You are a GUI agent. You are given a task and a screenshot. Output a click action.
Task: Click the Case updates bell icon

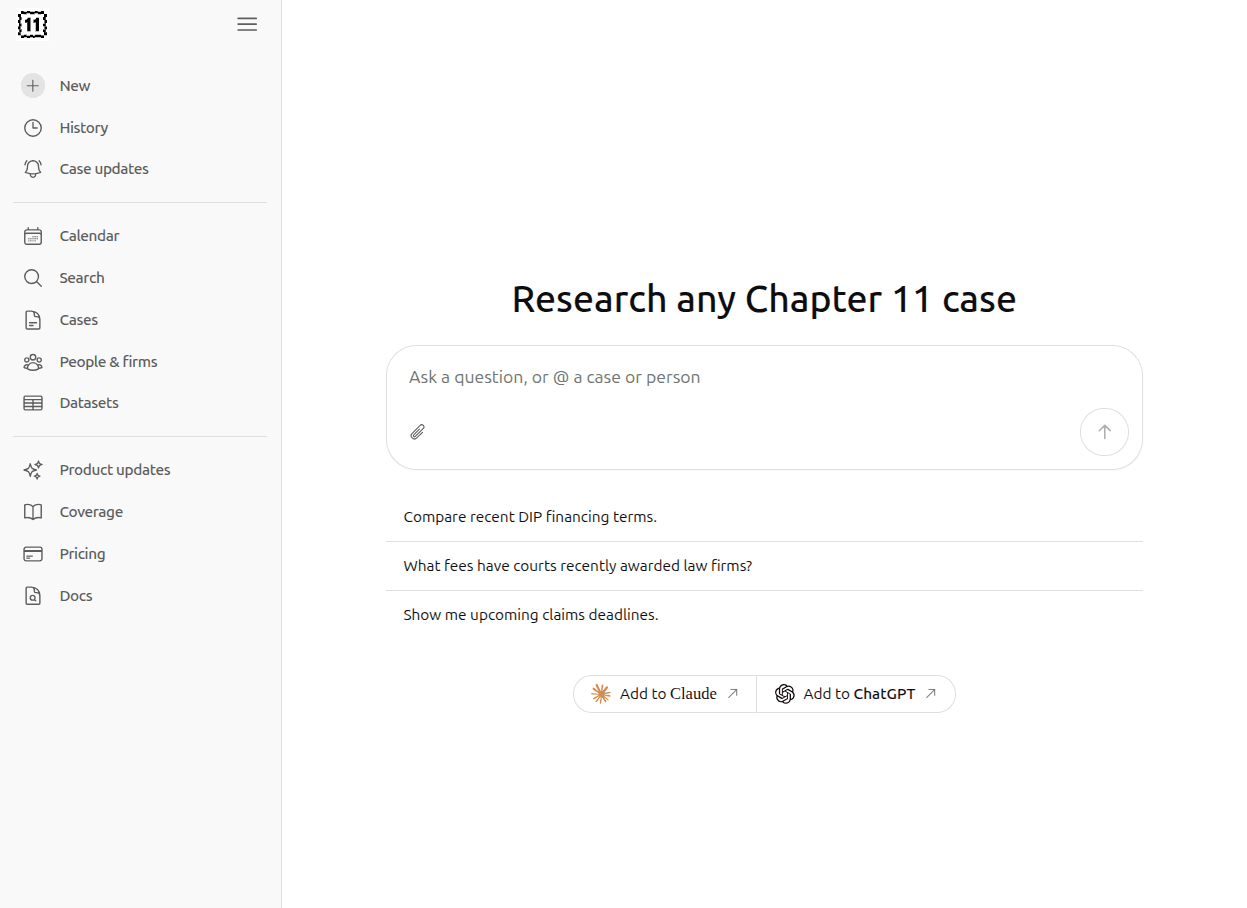(x=33, y=169)
